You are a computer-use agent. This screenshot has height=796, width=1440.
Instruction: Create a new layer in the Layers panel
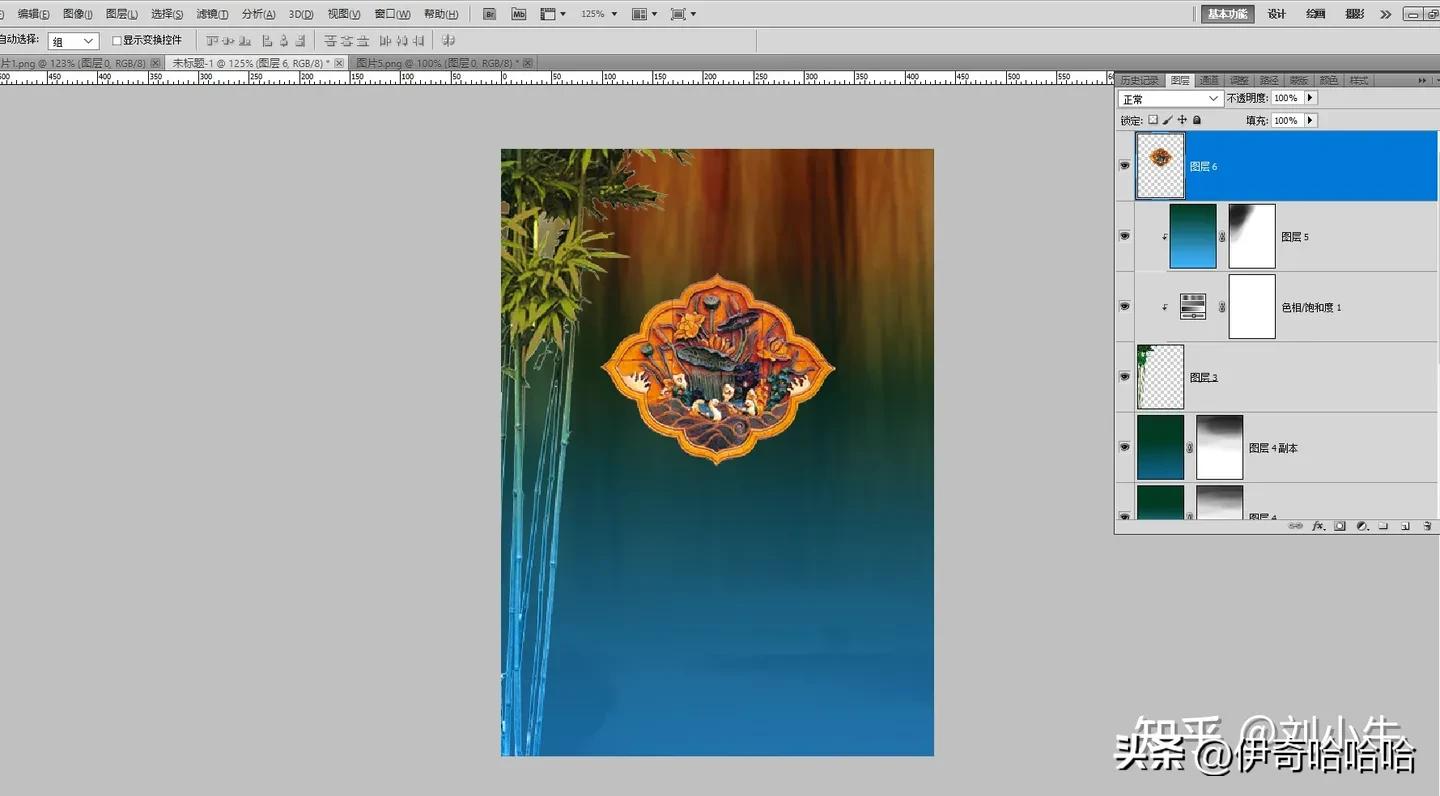(x=1405, y=525)
